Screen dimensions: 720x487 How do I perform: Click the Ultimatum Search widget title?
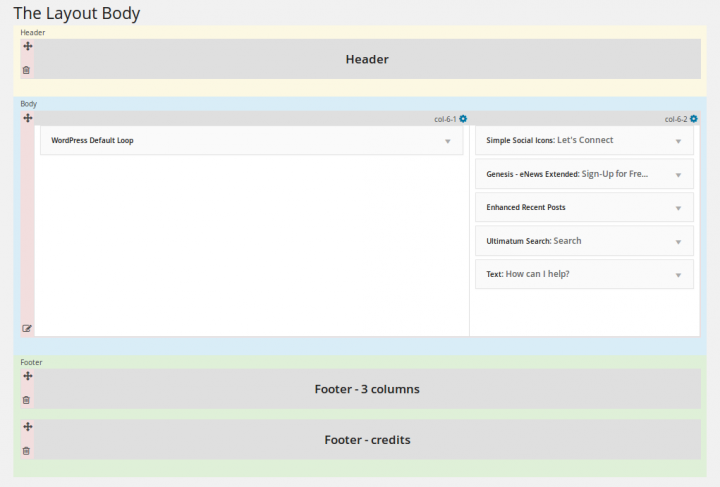coord(534,241)
